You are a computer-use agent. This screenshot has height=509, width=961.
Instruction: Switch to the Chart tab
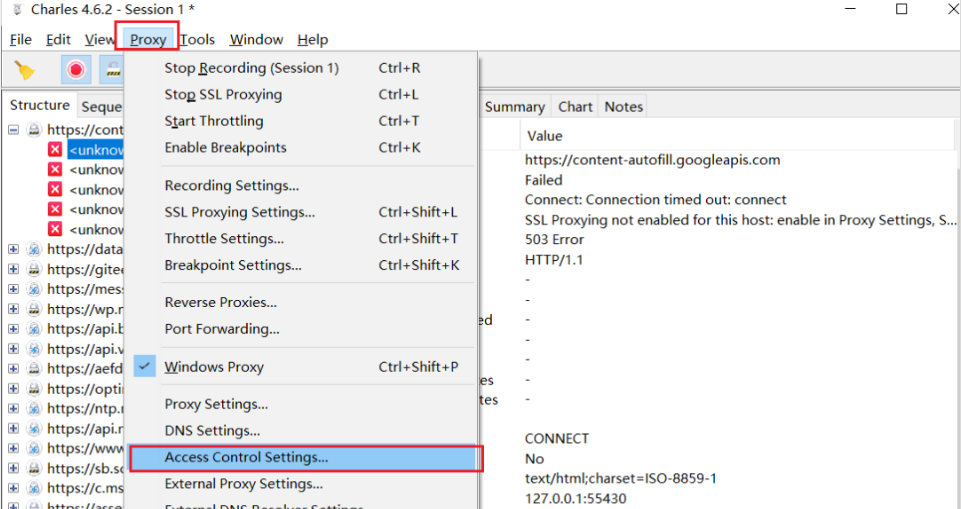[575, 107]
